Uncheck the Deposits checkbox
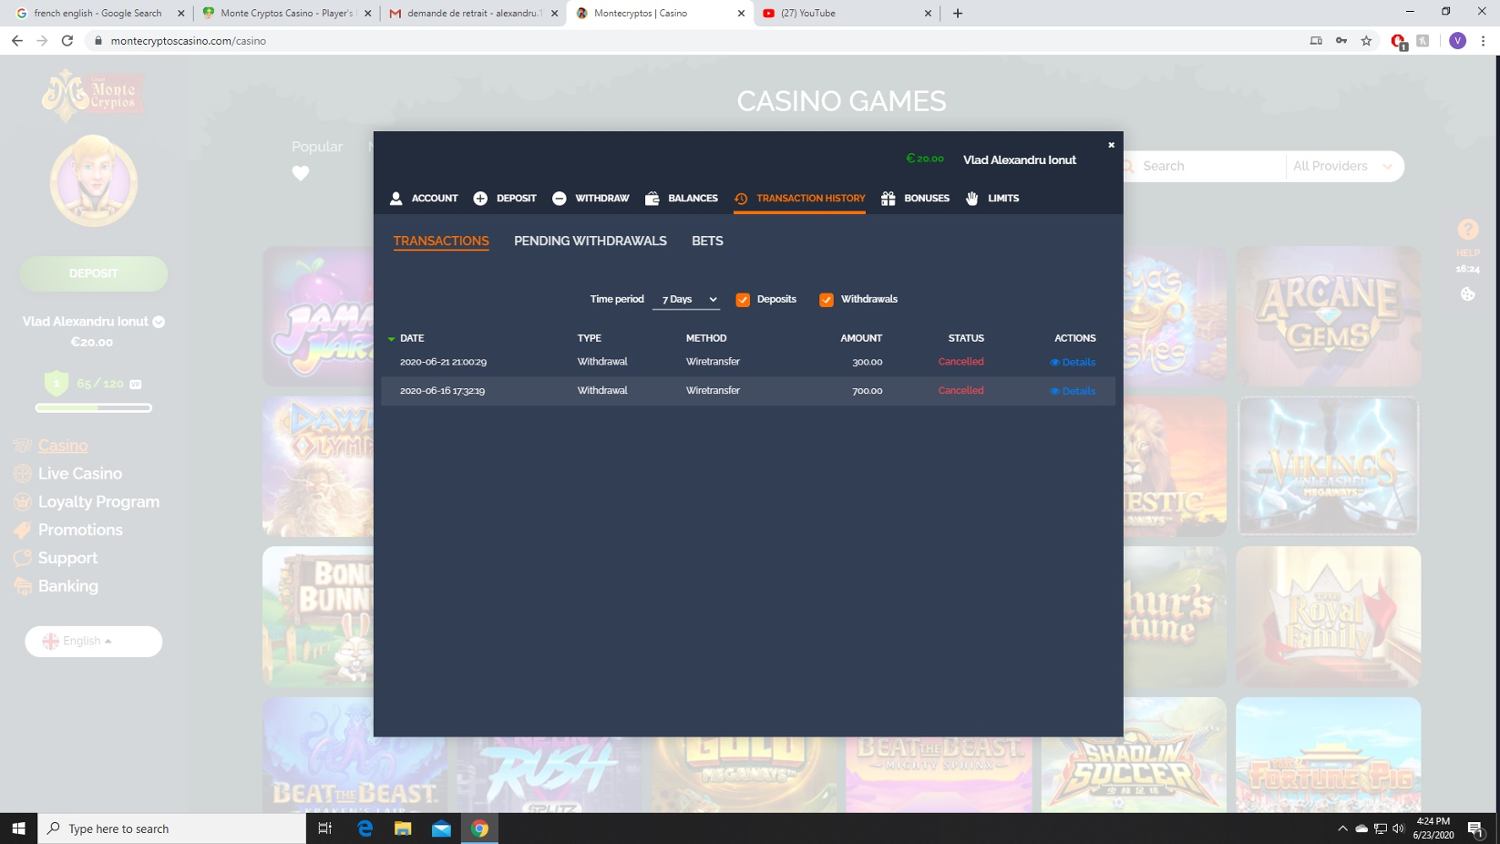This screenshot has height=844, width=1500. (743, 300)
